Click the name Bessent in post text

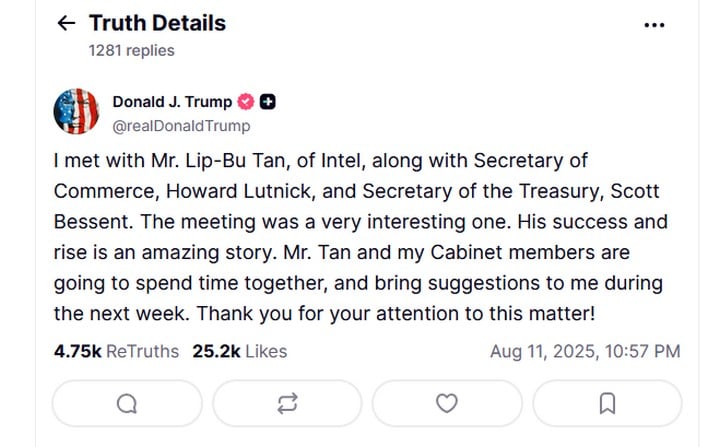pyautogui.click(x=93, y=222)
